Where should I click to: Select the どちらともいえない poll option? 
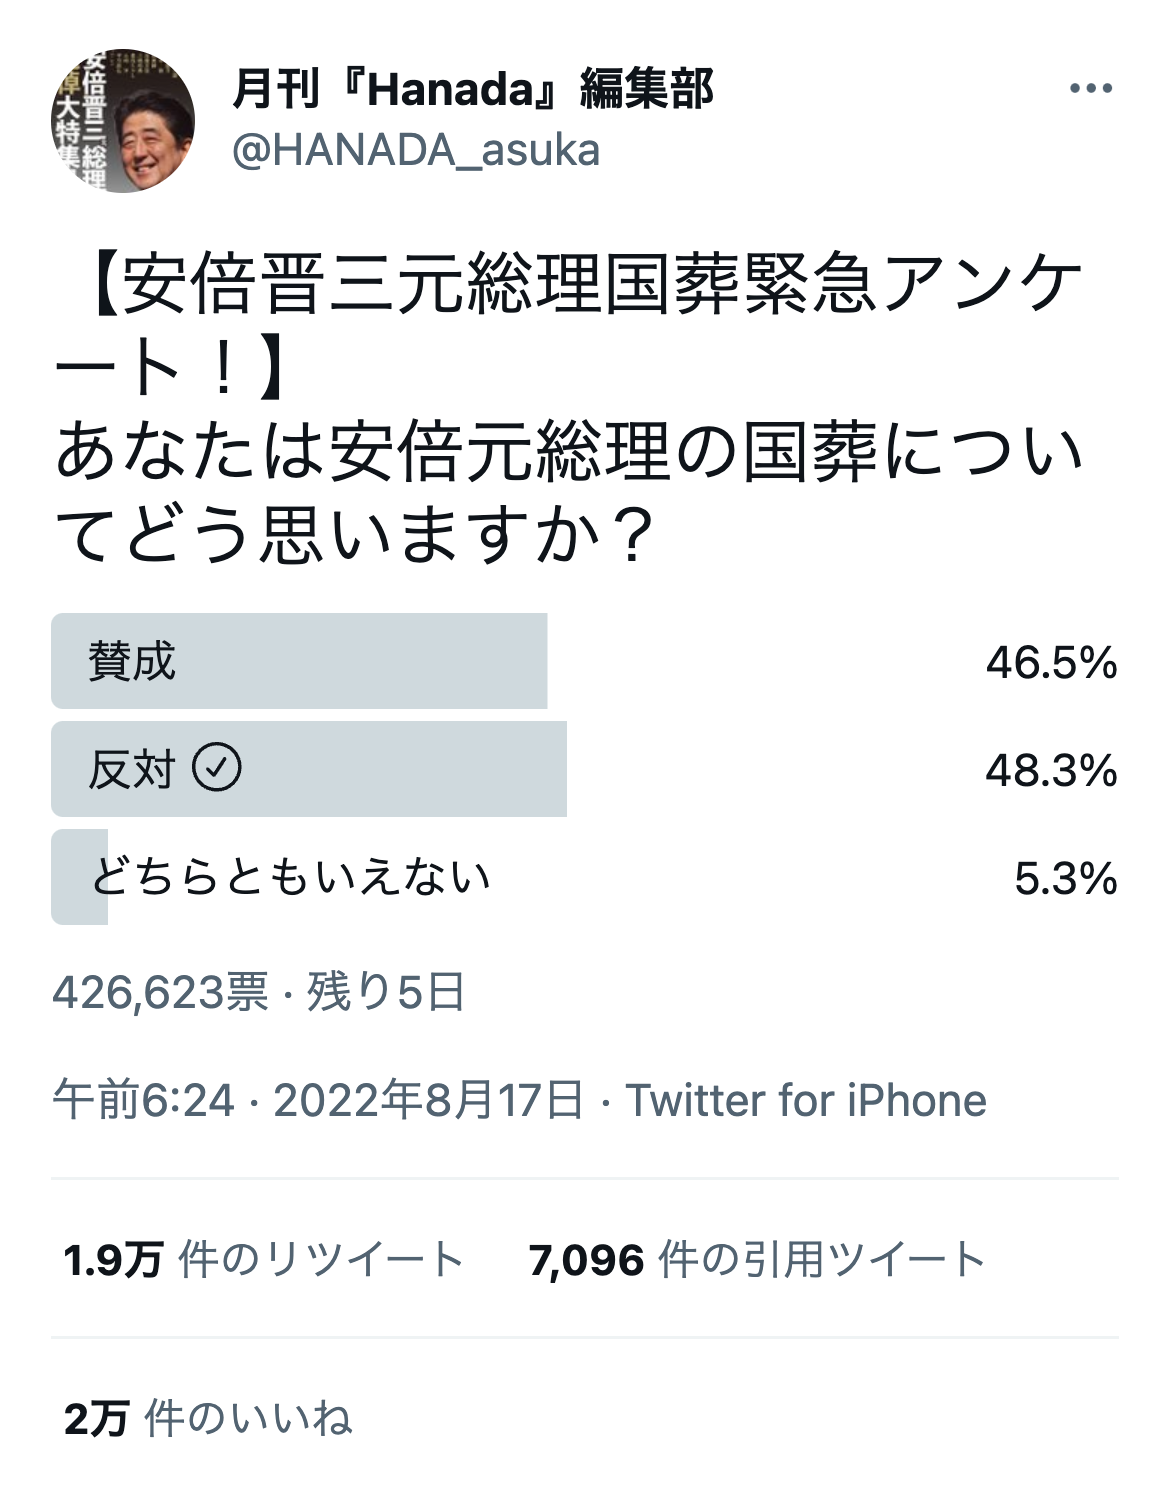click(585, 877)
